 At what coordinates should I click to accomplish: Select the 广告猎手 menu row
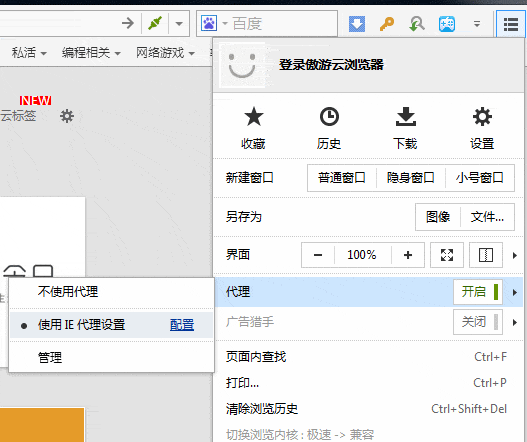[x=368, y=322]
